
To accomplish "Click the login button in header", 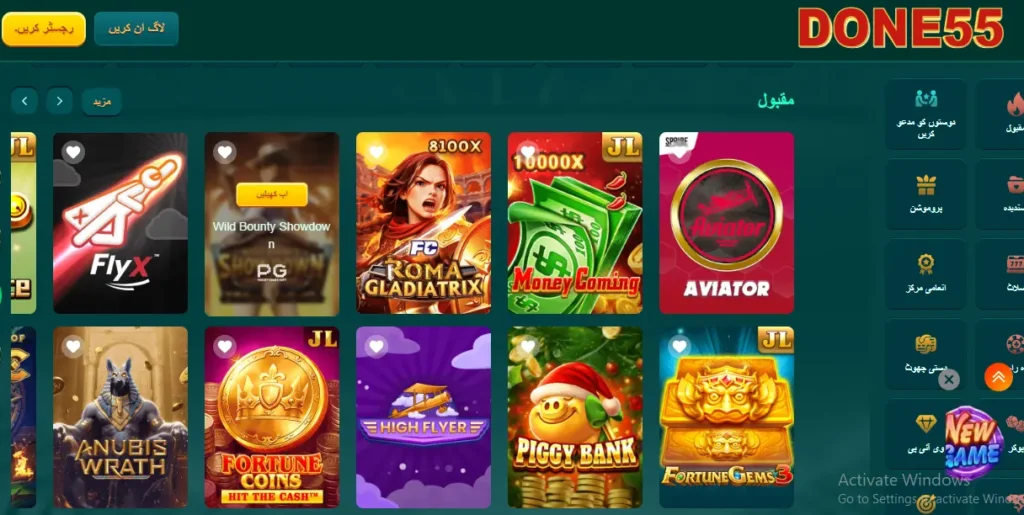I will coord(136,29).
